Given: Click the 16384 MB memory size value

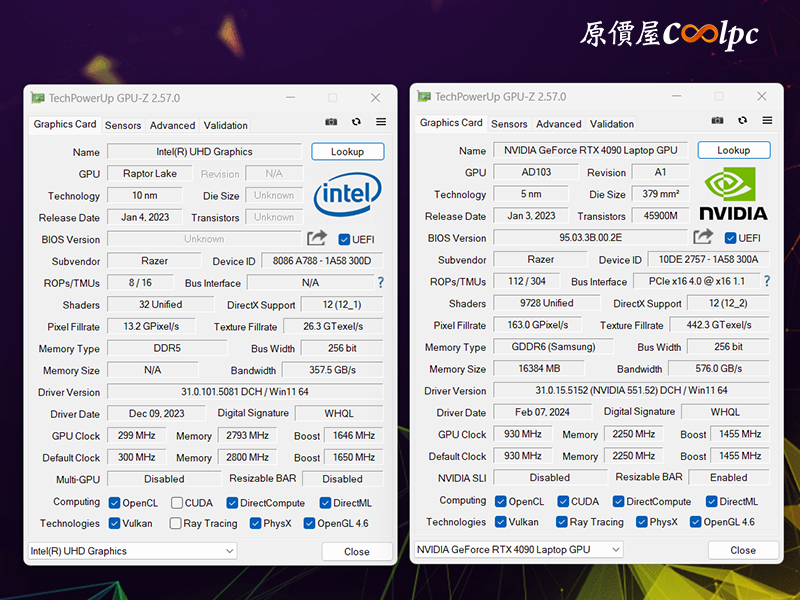Looking at the screenshot, I should [x=539, y=368].
